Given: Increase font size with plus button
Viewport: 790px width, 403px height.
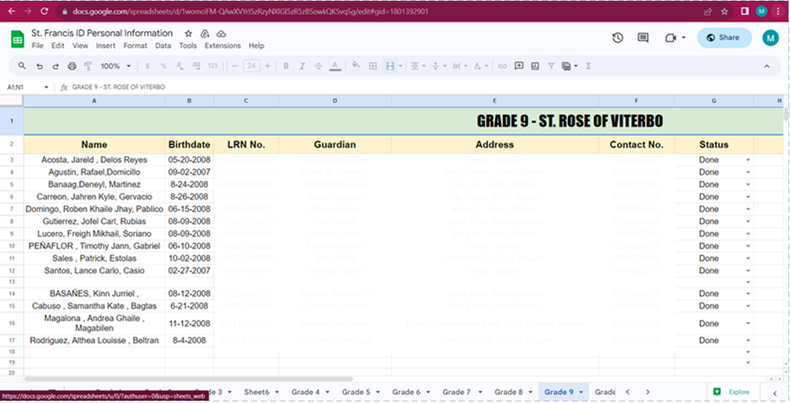Looking at the screenshot, I should tap(268, 66).
